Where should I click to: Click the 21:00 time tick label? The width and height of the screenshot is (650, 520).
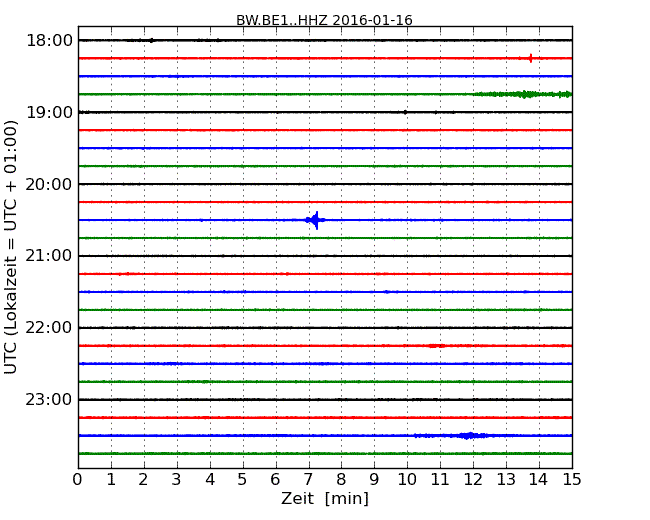click(49, 256)
